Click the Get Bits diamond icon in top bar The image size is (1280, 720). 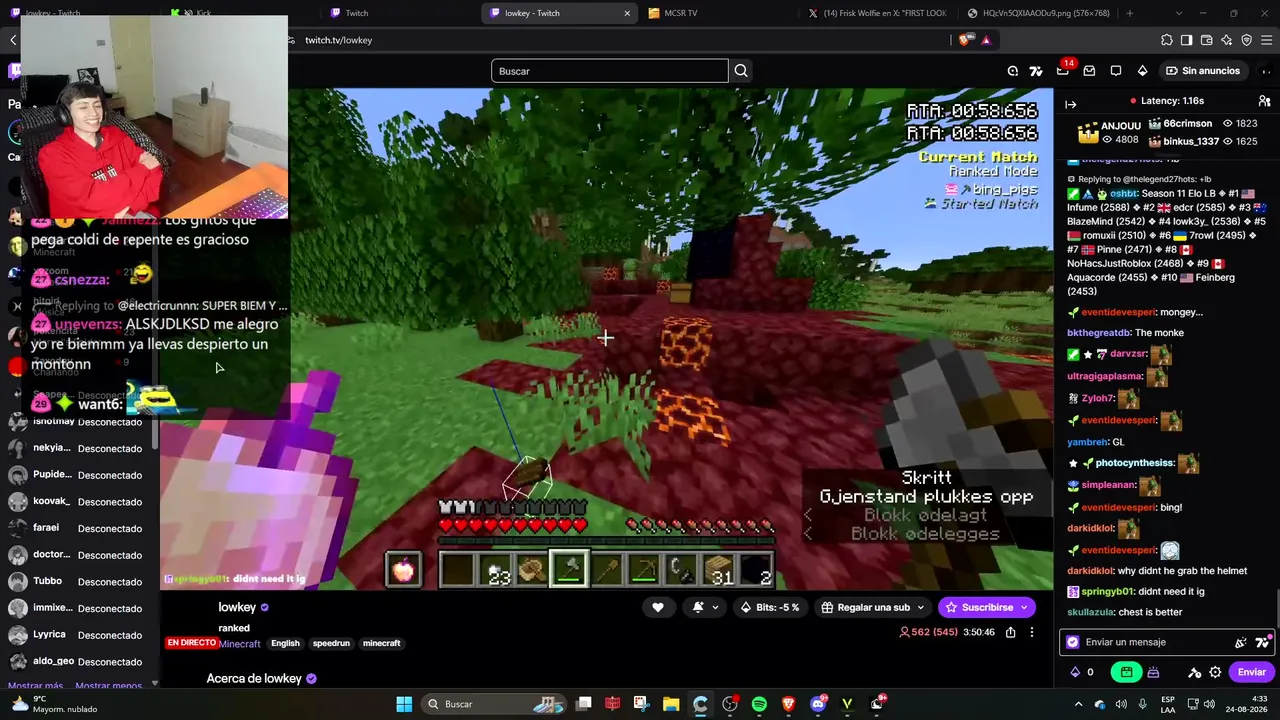(1142, 71)
